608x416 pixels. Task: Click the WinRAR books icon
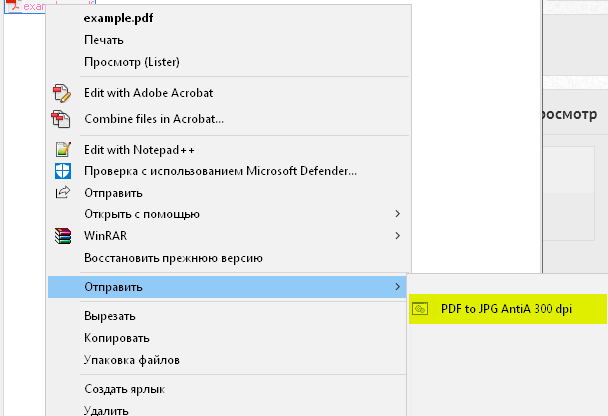[x=63, y=236]
